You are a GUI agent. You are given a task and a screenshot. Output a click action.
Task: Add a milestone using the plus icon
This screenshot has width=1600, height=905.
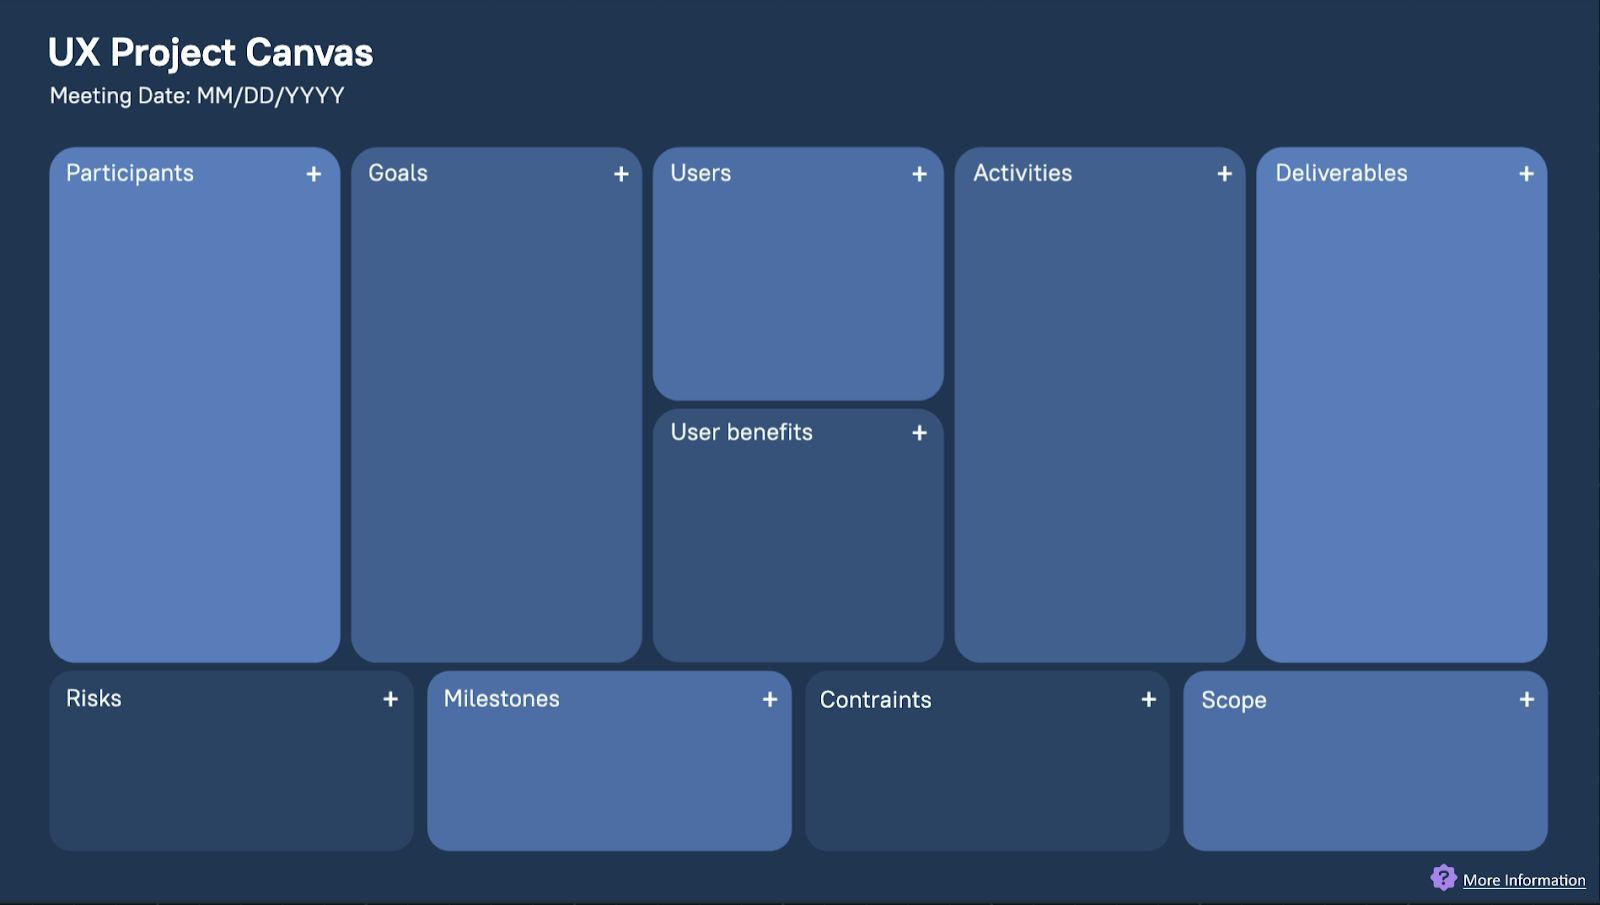pyautogui.click(x=769, y=699)
